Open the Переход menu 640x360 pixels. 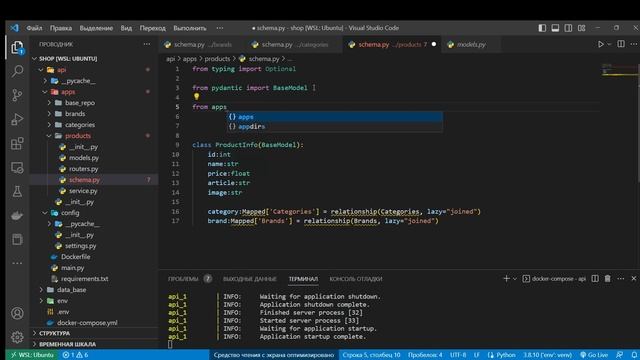153,28
